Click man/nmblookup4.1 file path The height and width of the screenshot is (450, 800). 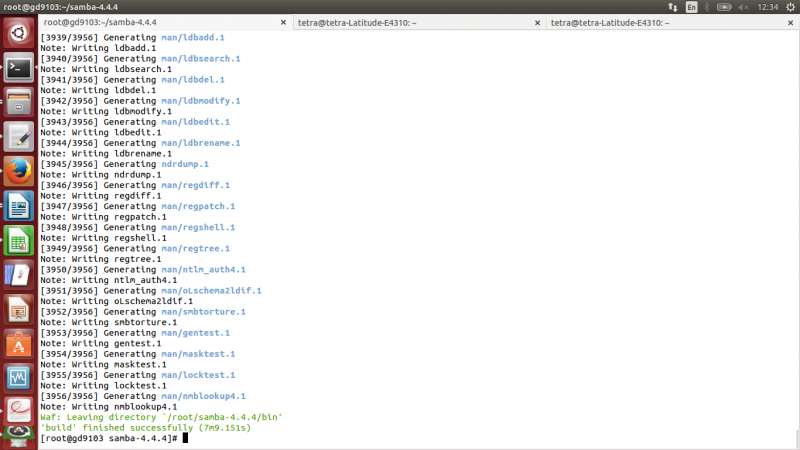coord(203,396)
